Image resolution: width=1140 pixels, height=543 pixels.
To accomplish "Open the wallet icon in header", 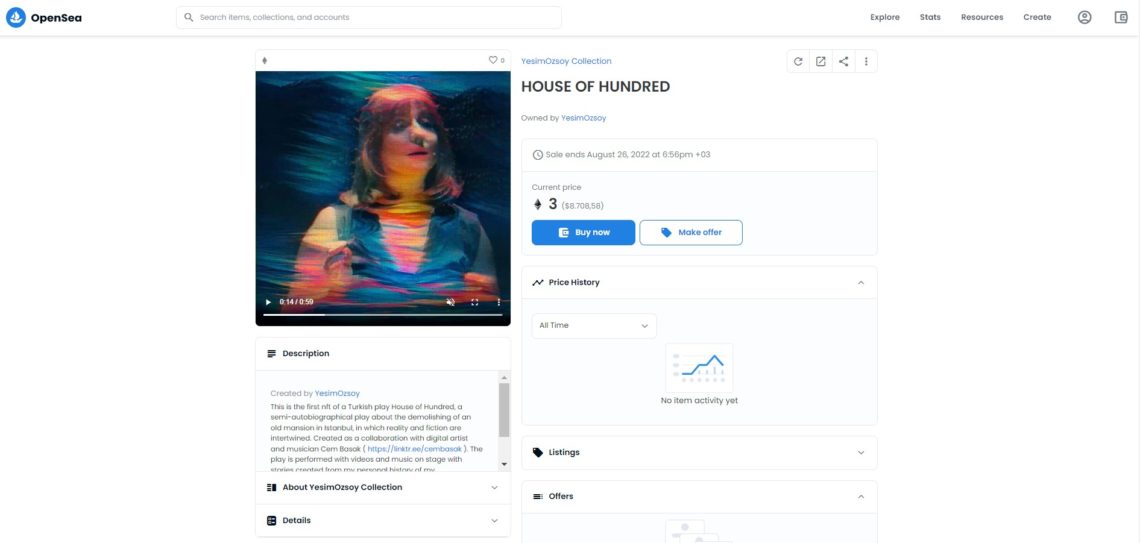I will click(1120, 17).
